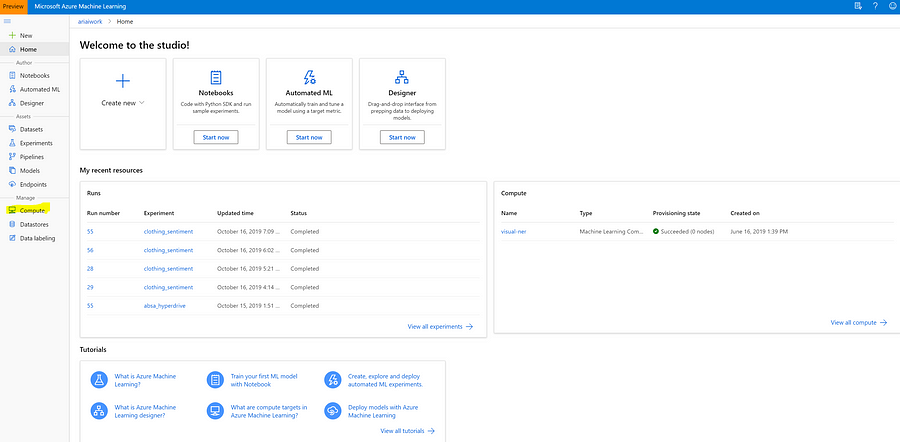Expand the Create new dropdown chevron

pyautogui.click(x=141, y=103)
